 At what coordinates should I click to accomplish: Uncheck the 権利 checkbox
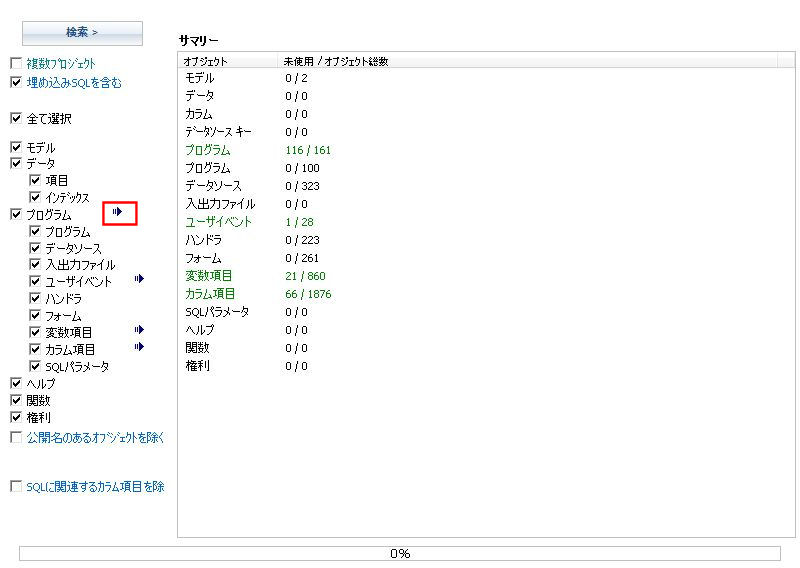click(16, 417)
